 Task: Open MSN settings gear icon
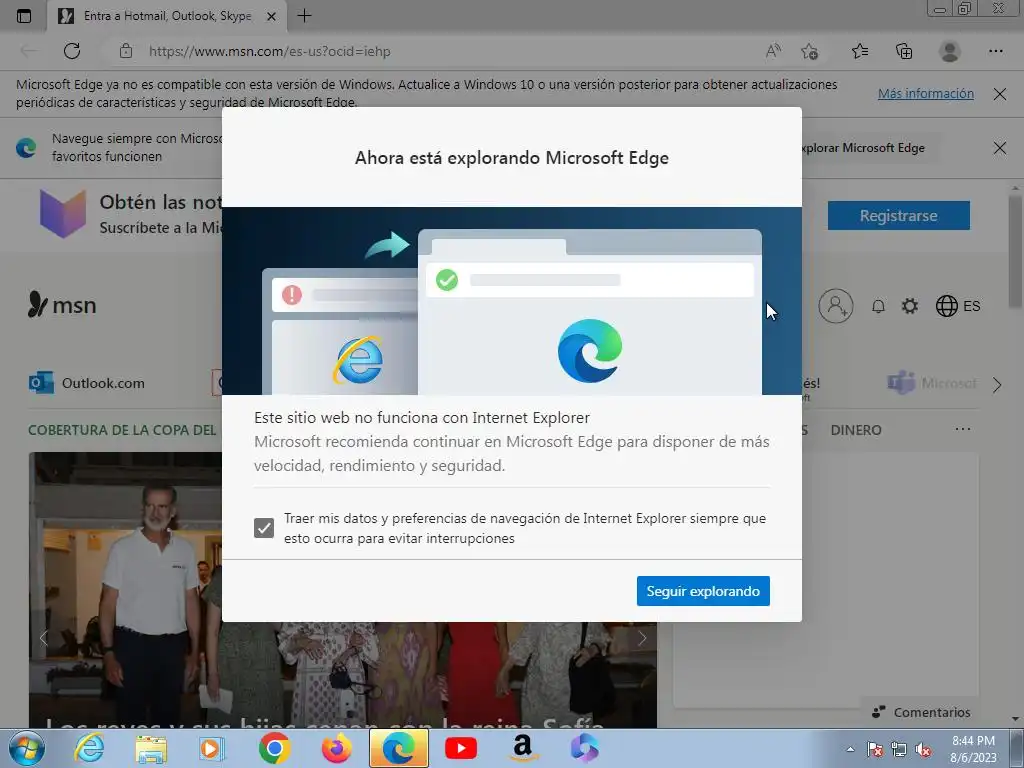coord(910,306)
